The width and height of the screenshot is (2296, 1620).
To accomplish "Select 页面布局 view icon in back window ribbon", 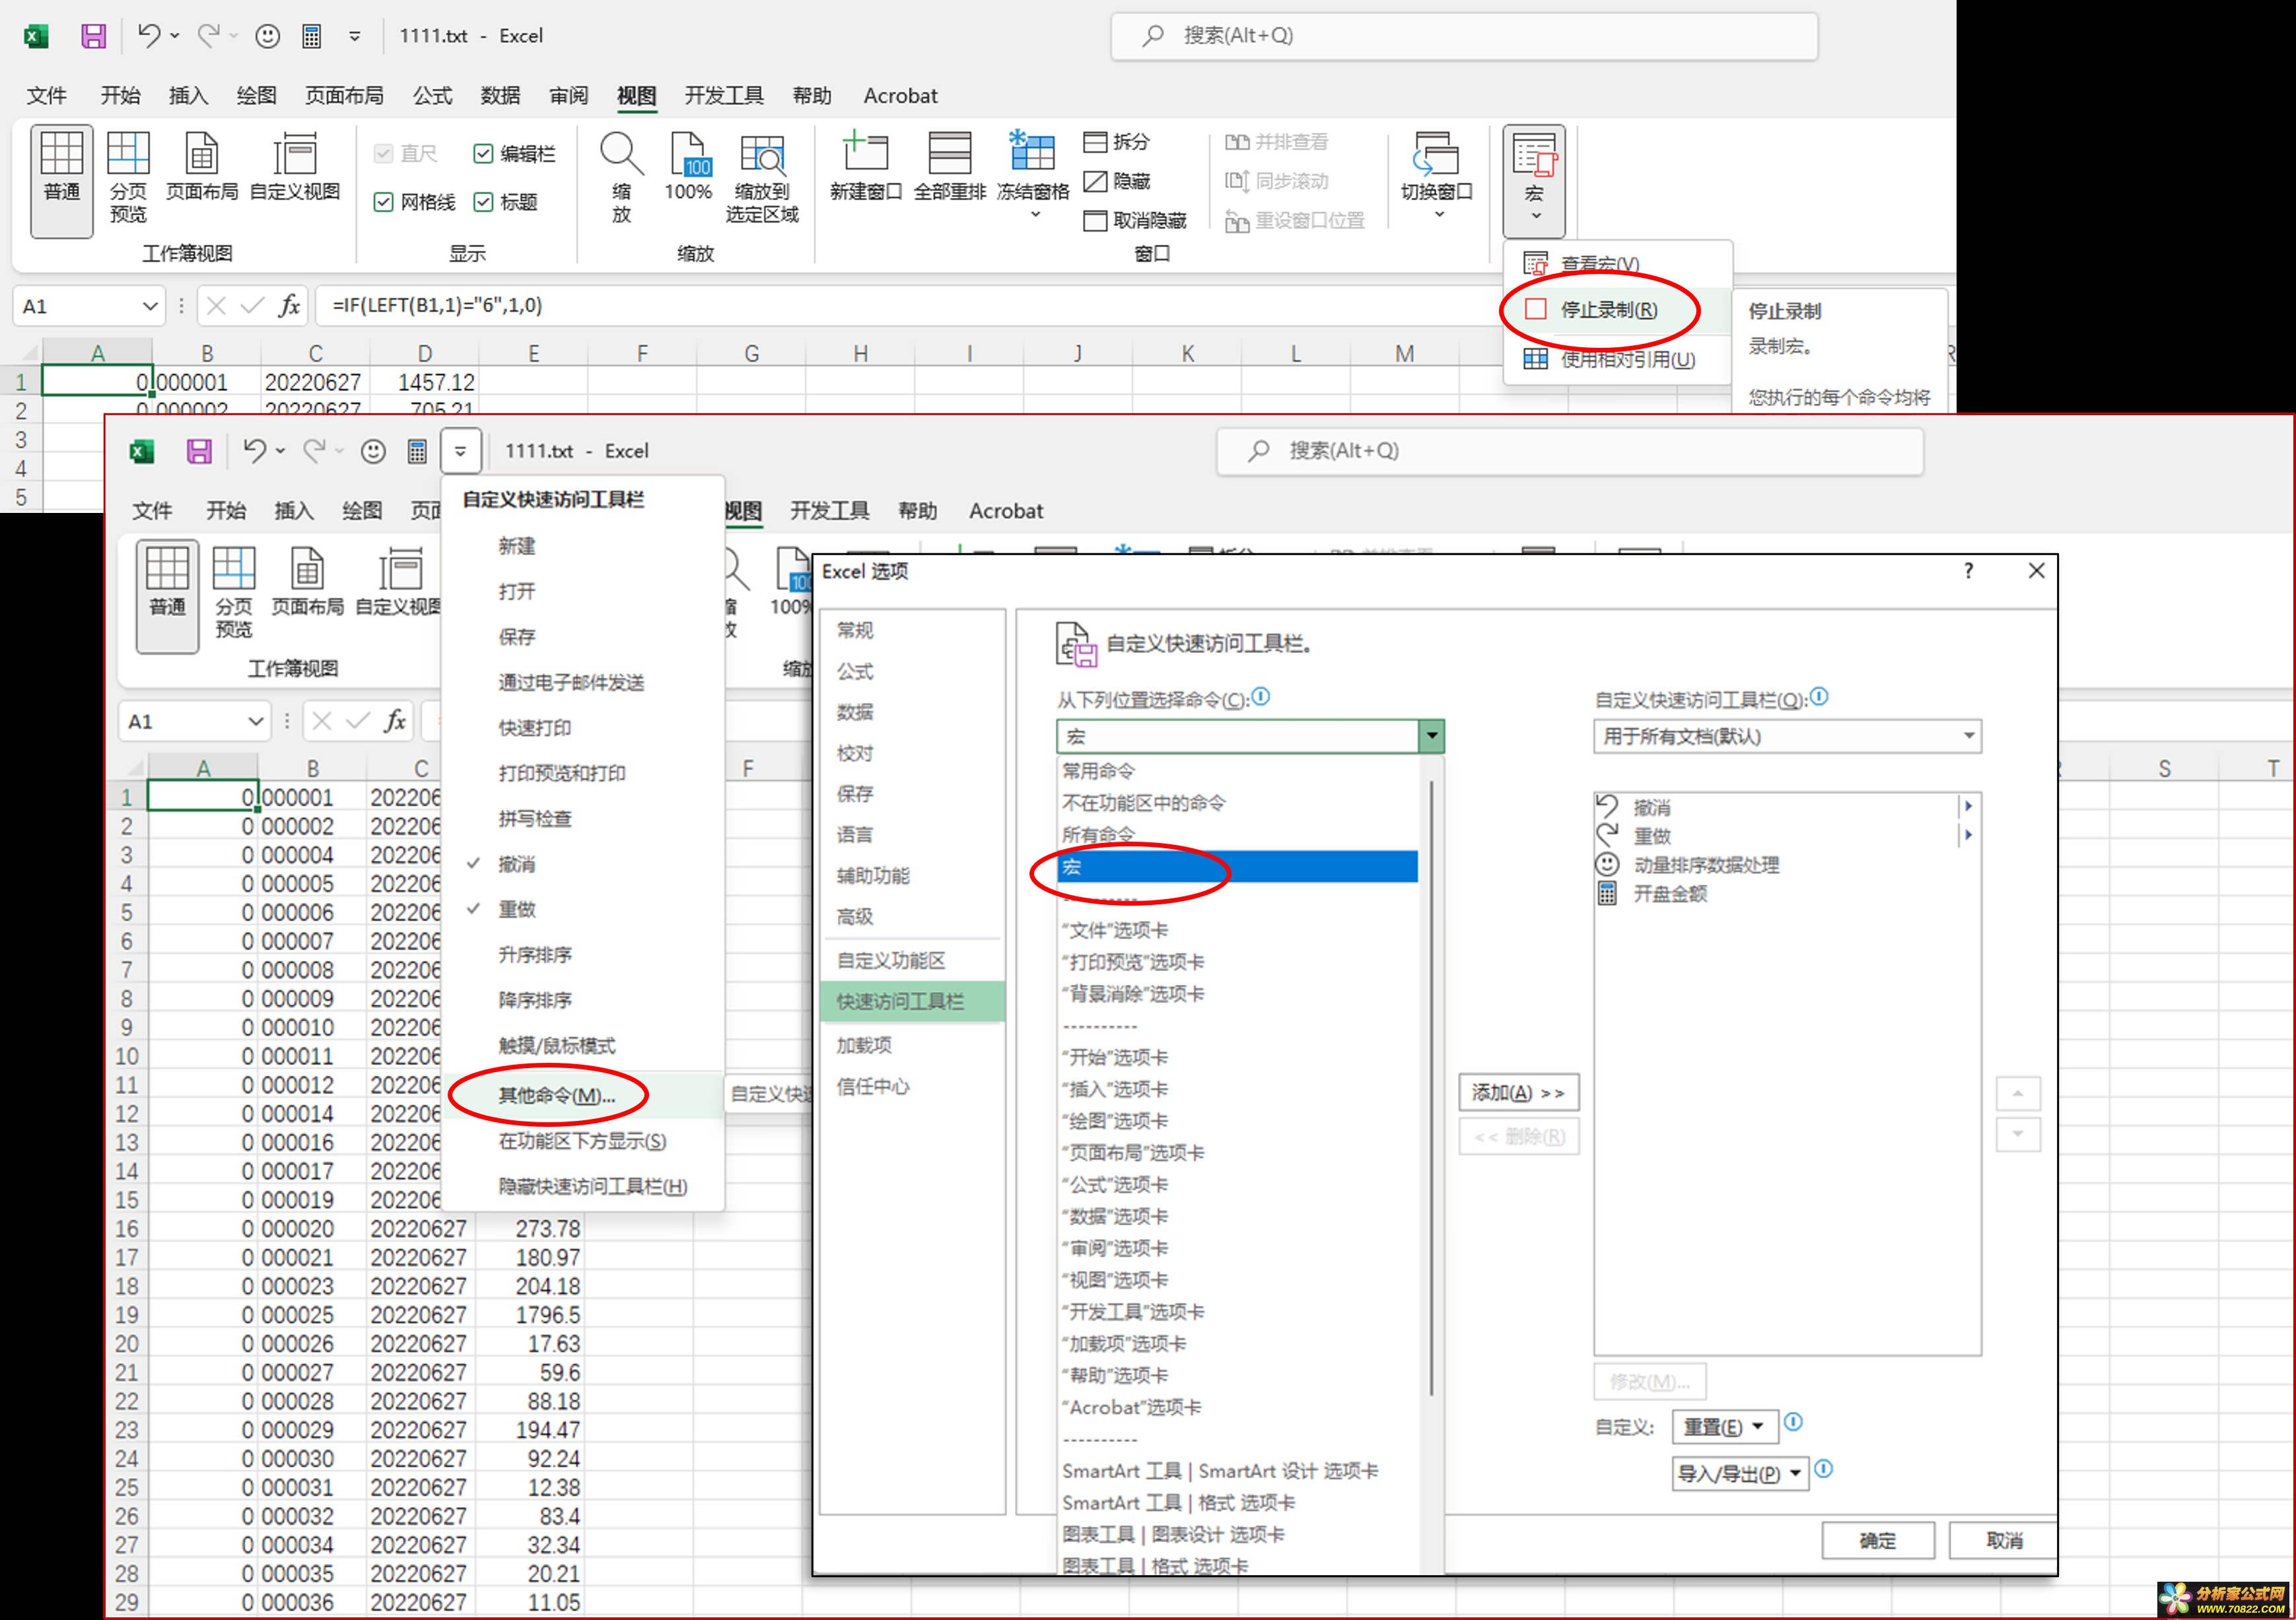I will [202, 154].
